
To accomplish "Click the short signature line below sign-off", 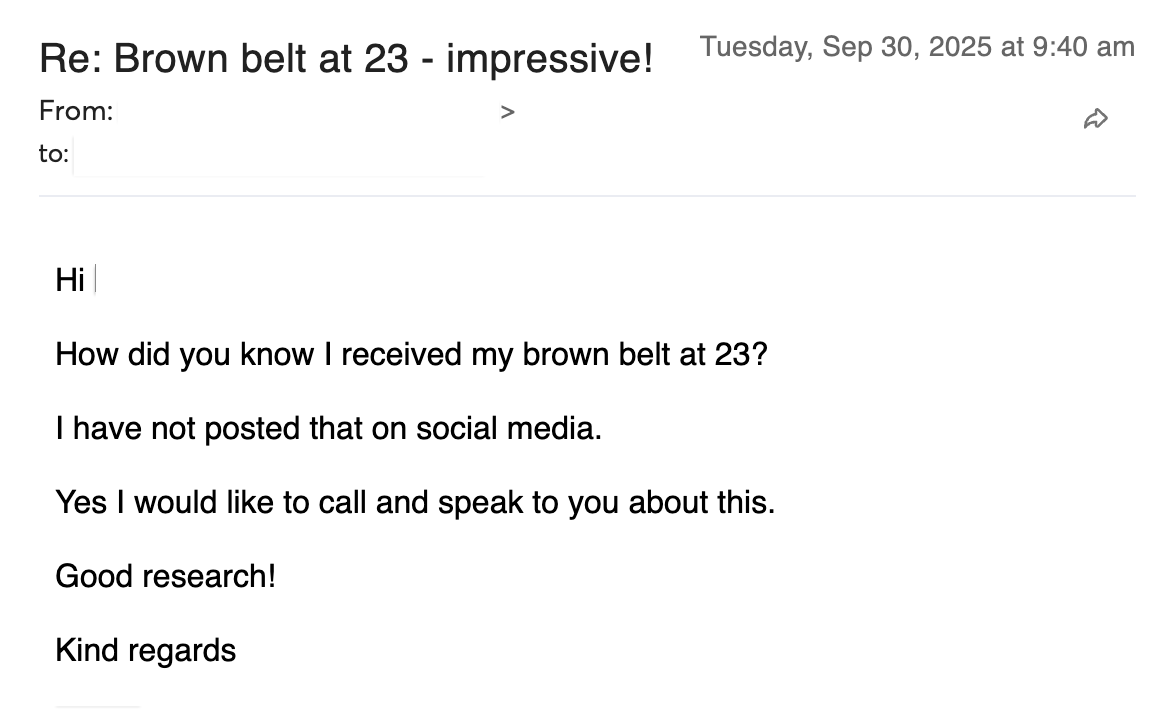I will (98, 708).
